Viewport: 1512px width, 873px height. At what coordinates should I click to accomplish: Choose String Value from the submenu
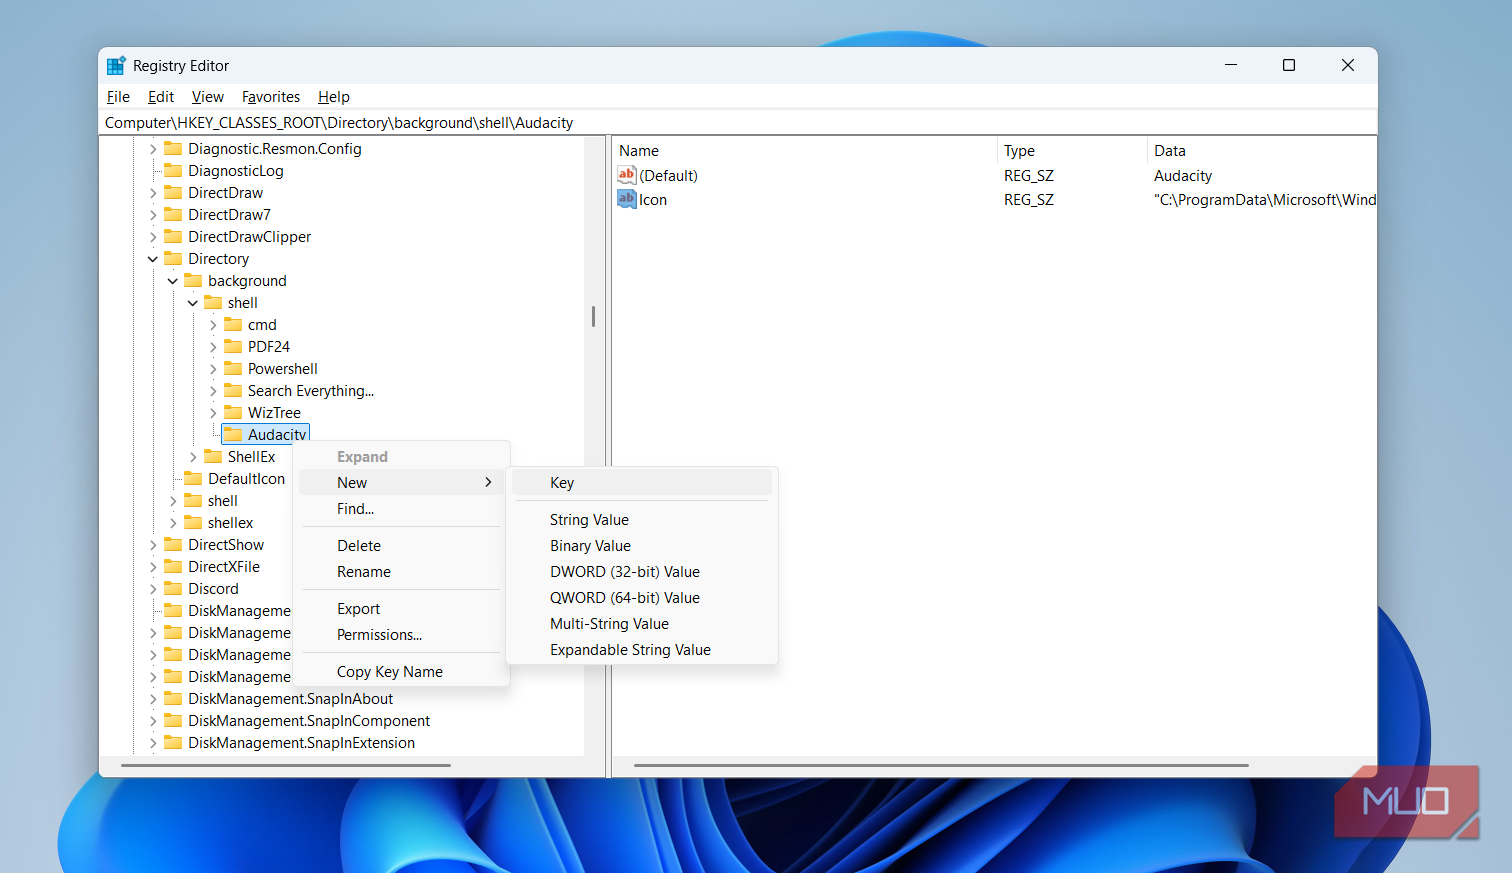tap(642, 520)
